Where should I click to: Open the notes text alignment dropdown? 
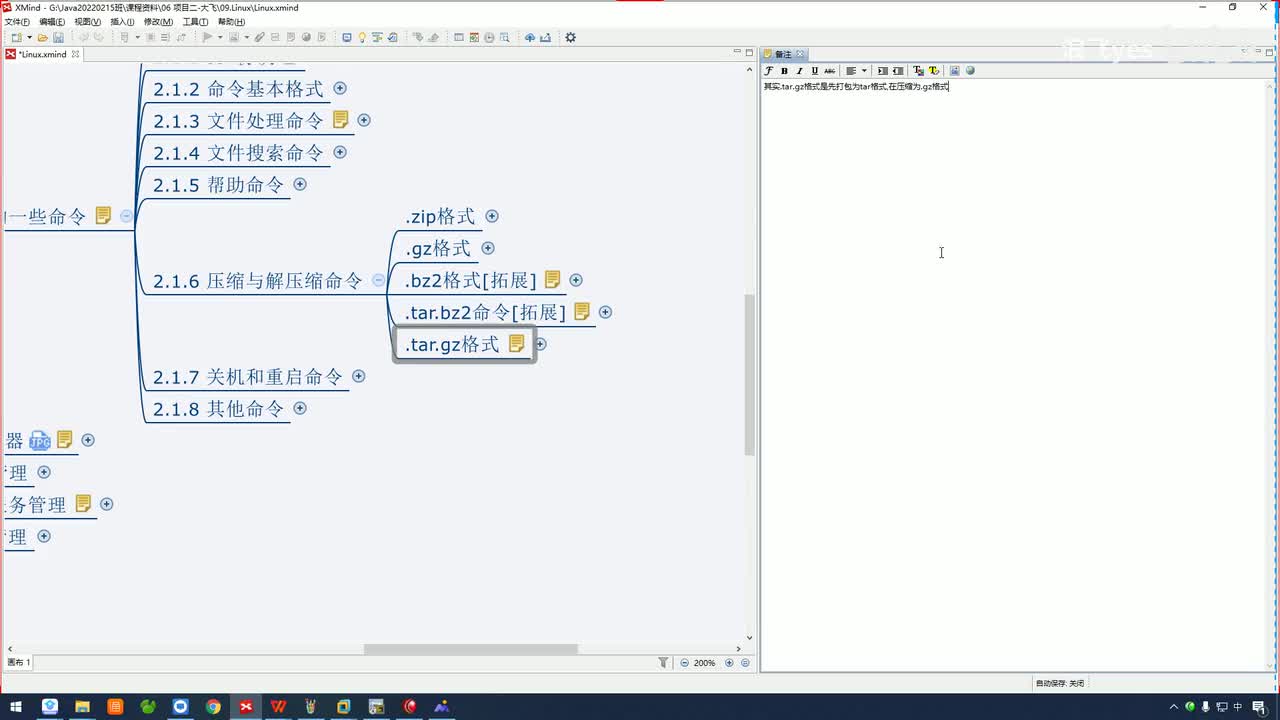[864, 71]
